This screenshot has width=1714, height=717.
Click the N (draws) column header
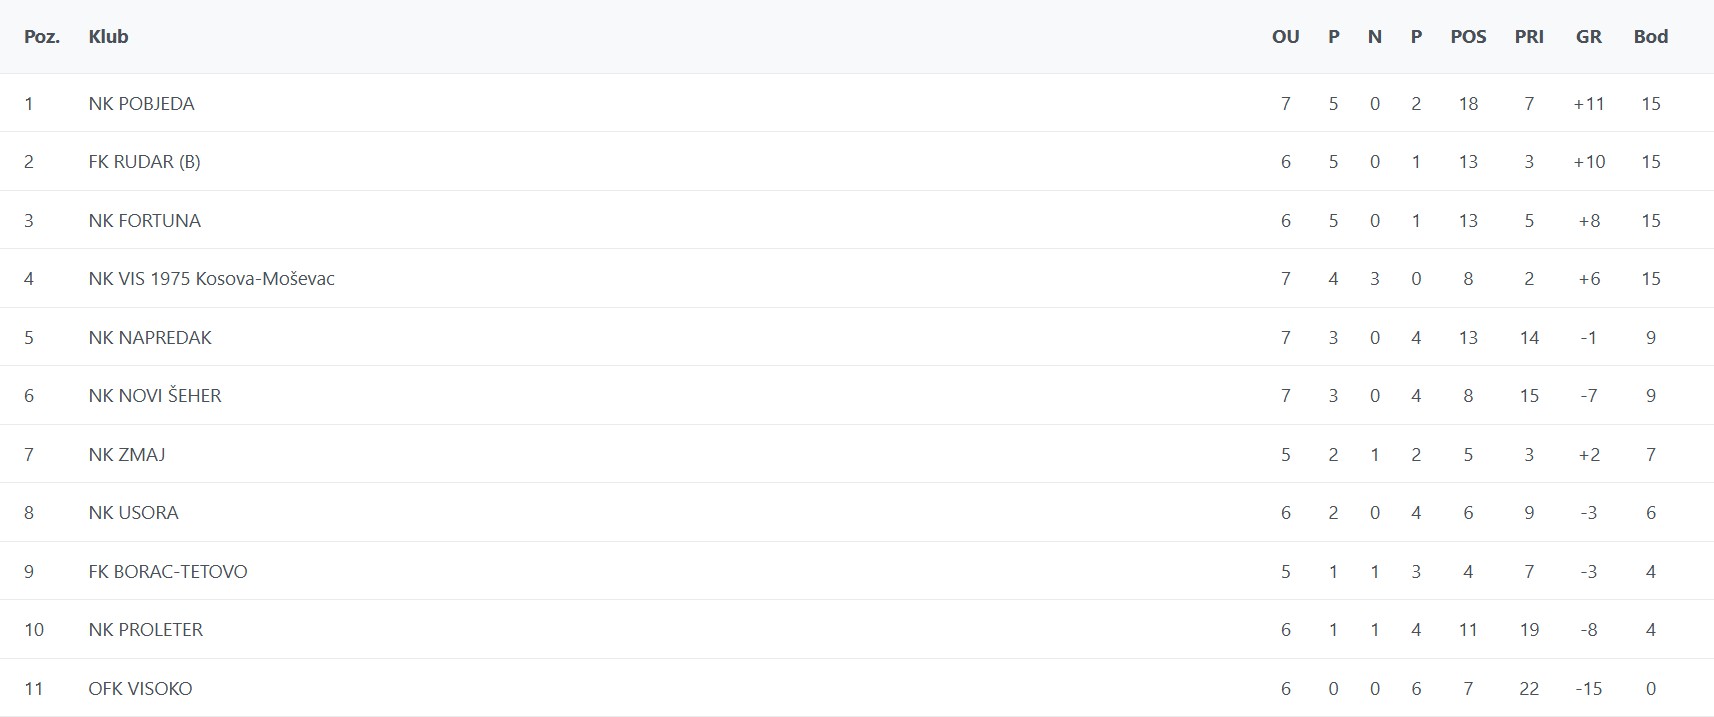click(1374, 37)
